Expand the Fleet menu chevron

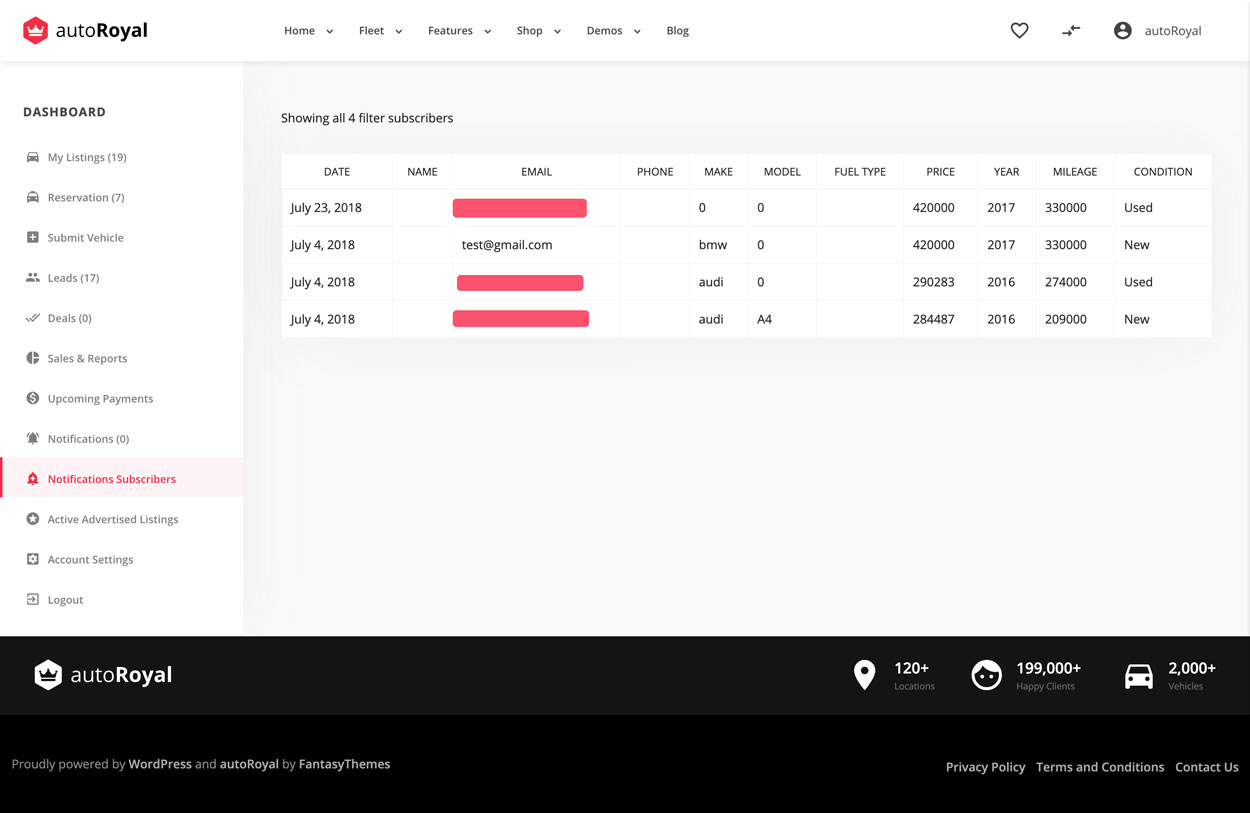(399, 32)
